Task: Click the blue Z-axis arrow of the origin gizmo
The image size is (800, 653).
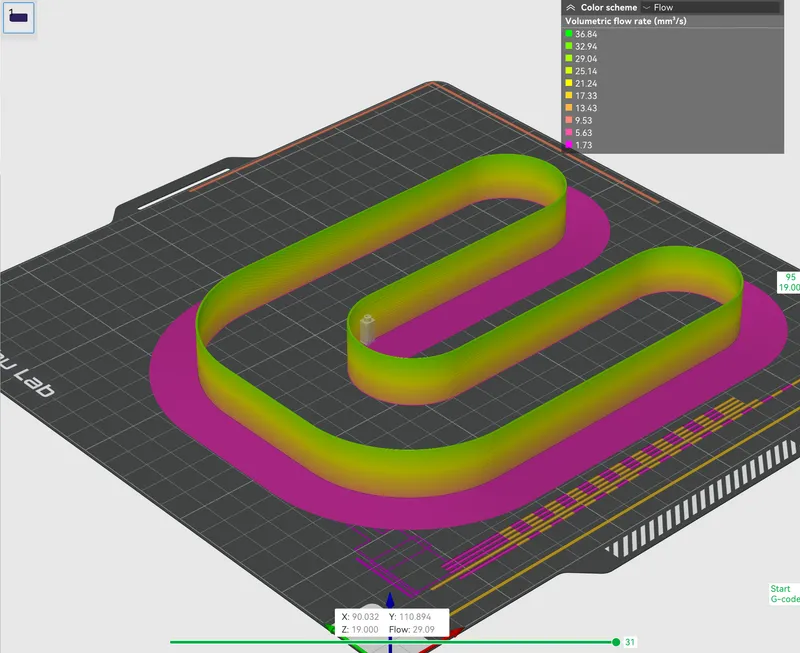Action: 390,600
